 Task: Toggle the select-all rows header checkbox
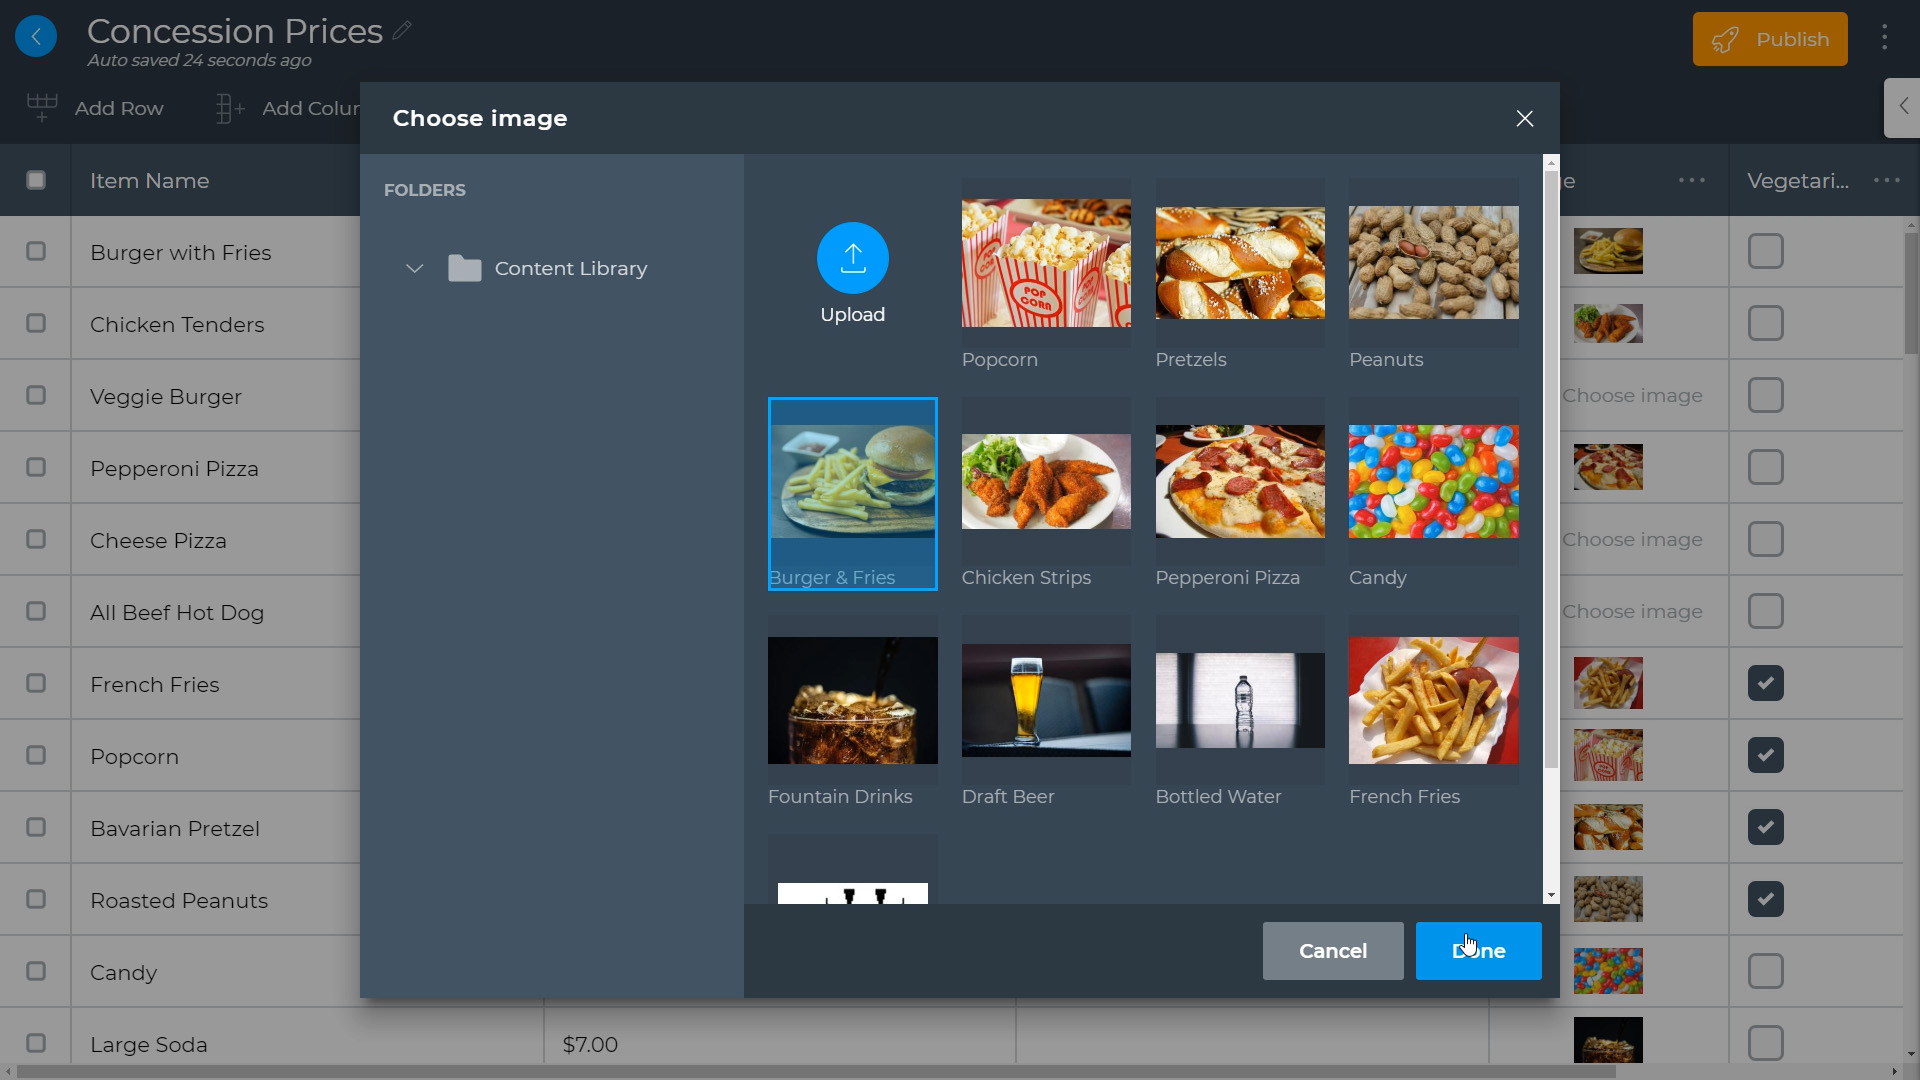pos(36,180)
